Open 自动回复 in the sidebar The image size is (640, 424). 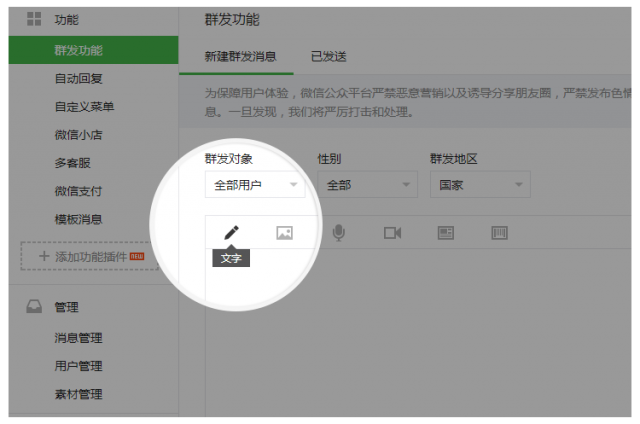pos(78,78)
